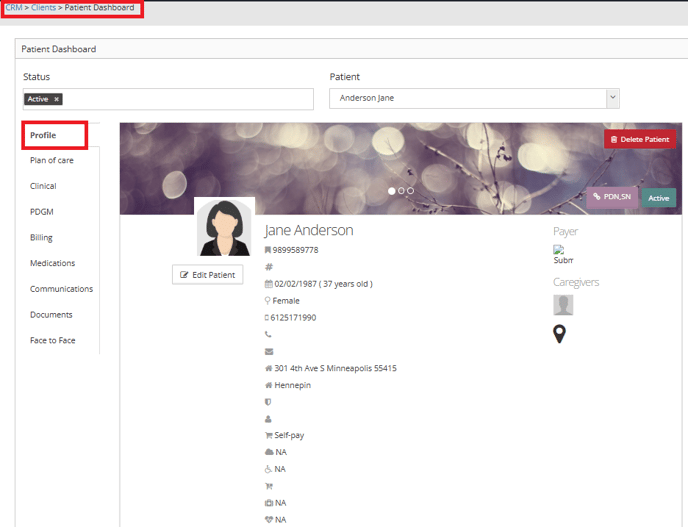Image resolution: width=688 pixels, height=527 pixels.
Task: Click the wheelchair icon beside NA
Action: [x=268, y=469]
